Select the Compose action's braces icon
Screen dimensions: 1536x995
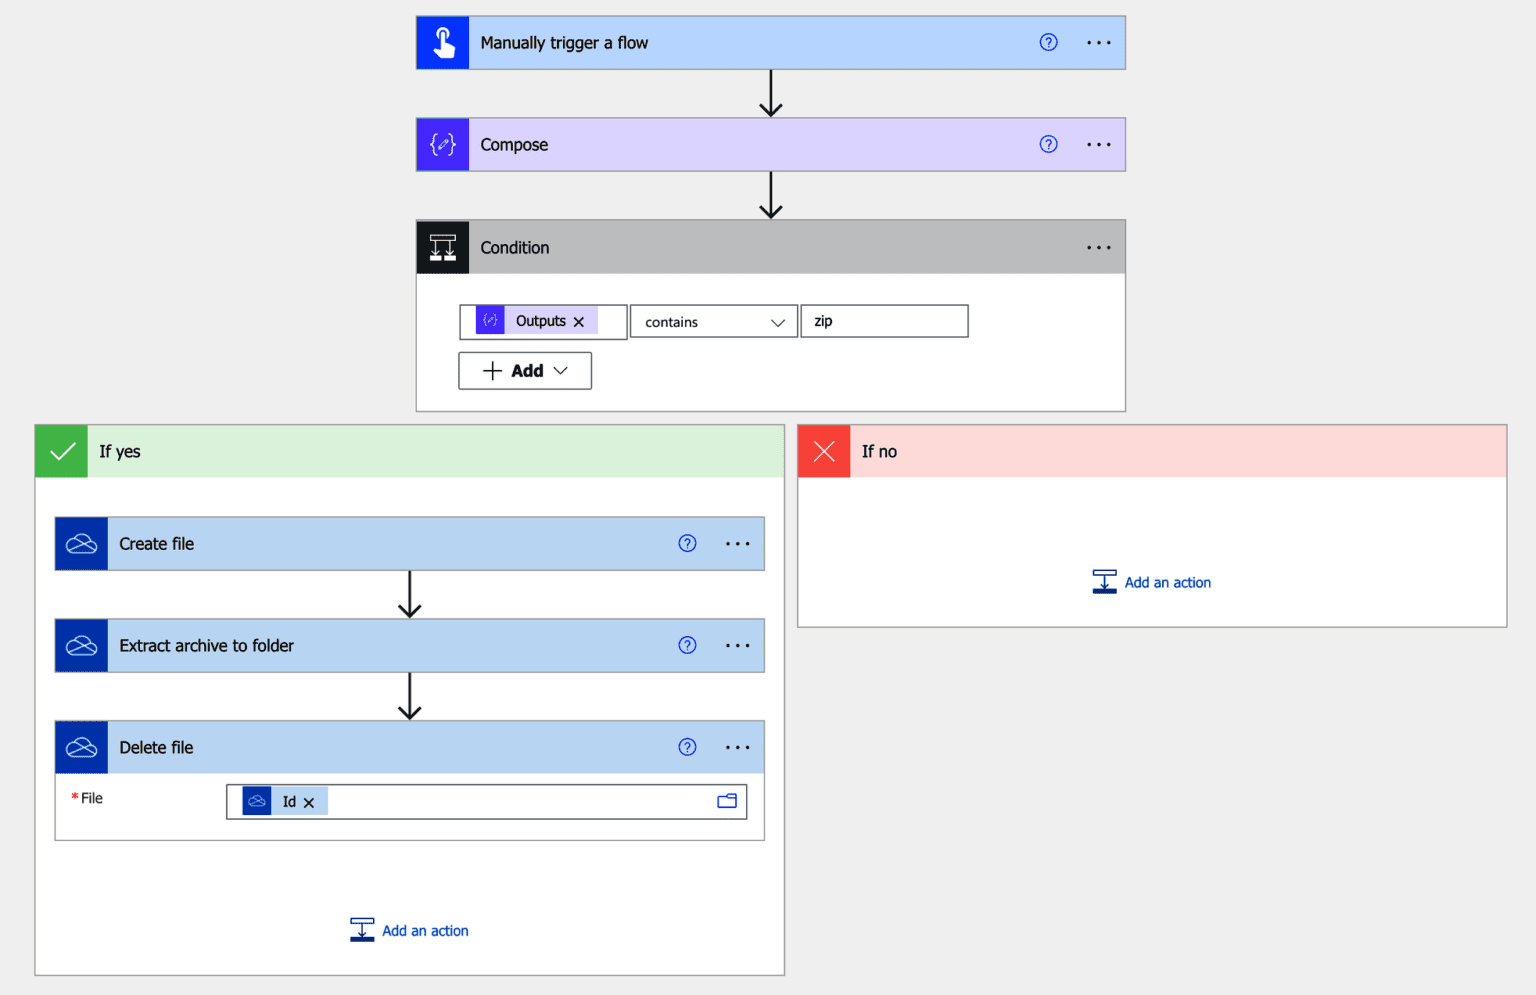click(442, 144)
